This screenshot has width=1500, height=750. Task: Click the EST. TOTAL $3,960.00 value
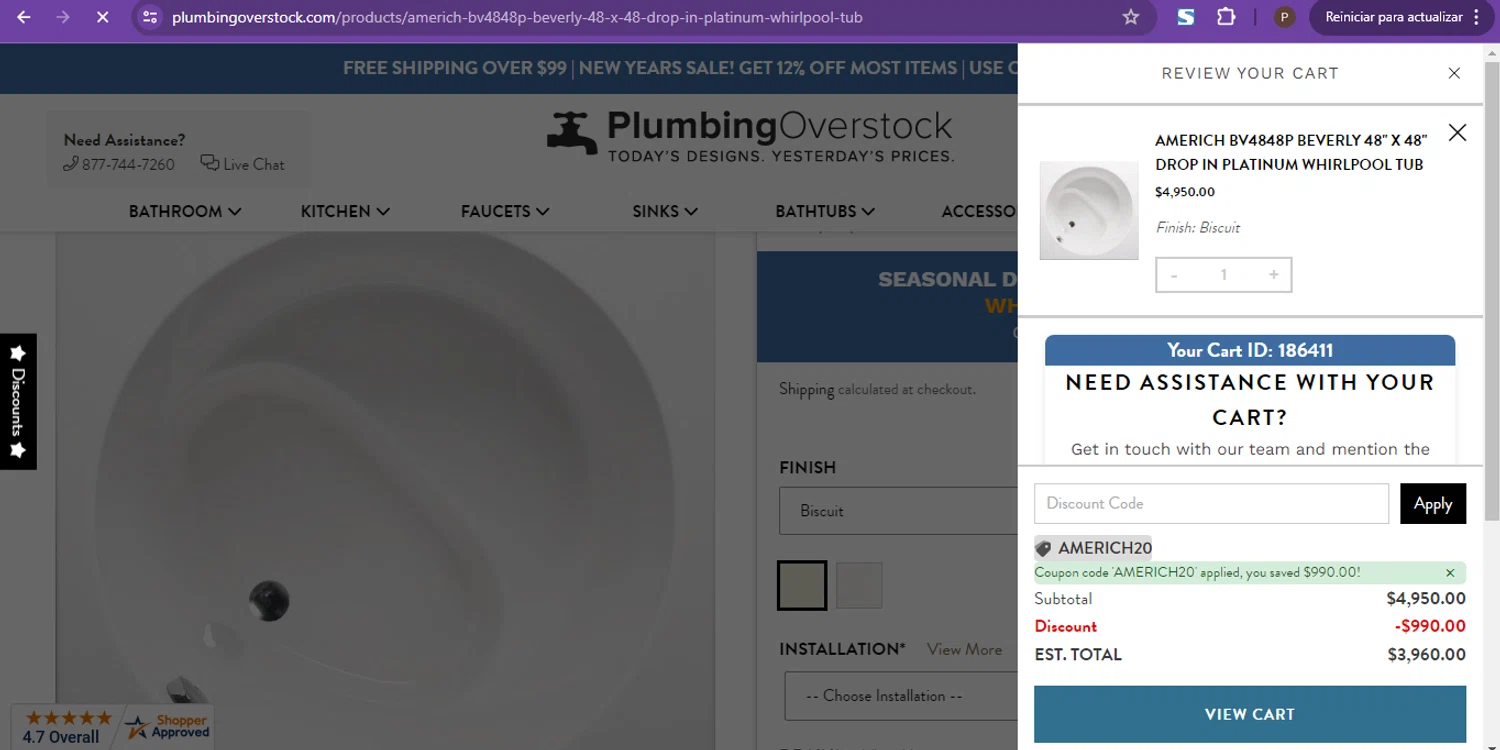tap(1426, 655)
